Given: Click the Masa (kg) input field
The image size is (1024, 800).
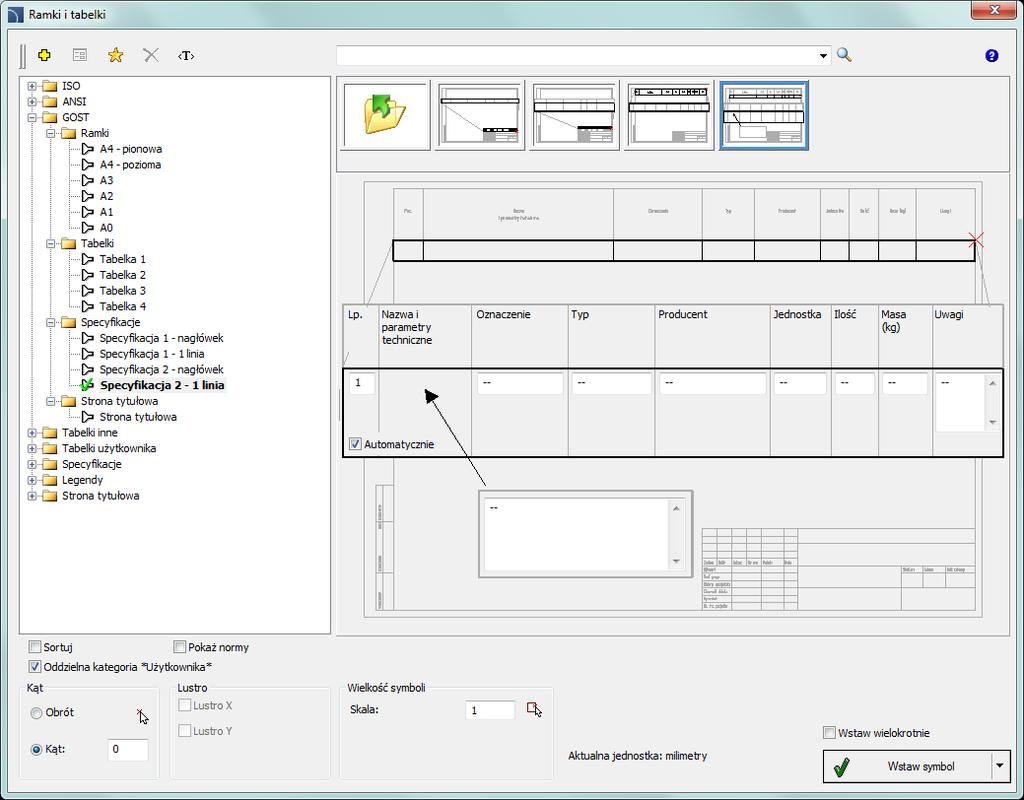Looking at the screenshot, I should tap(904, 383).
